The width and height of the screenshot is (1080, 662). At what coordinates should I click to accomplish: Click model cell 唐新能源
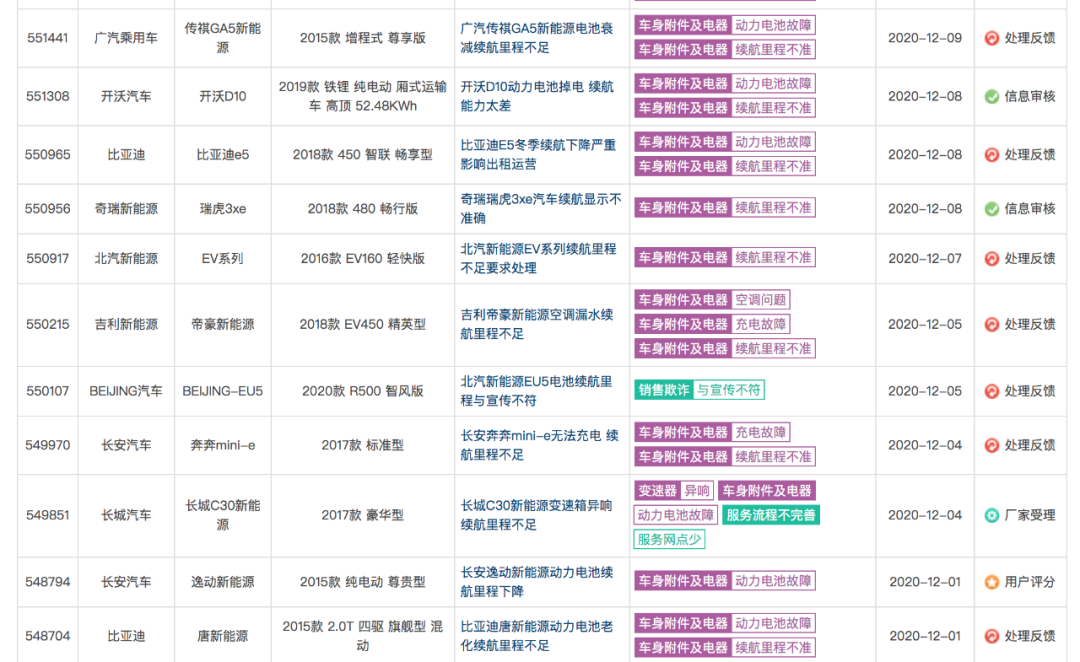pos(222,636)
